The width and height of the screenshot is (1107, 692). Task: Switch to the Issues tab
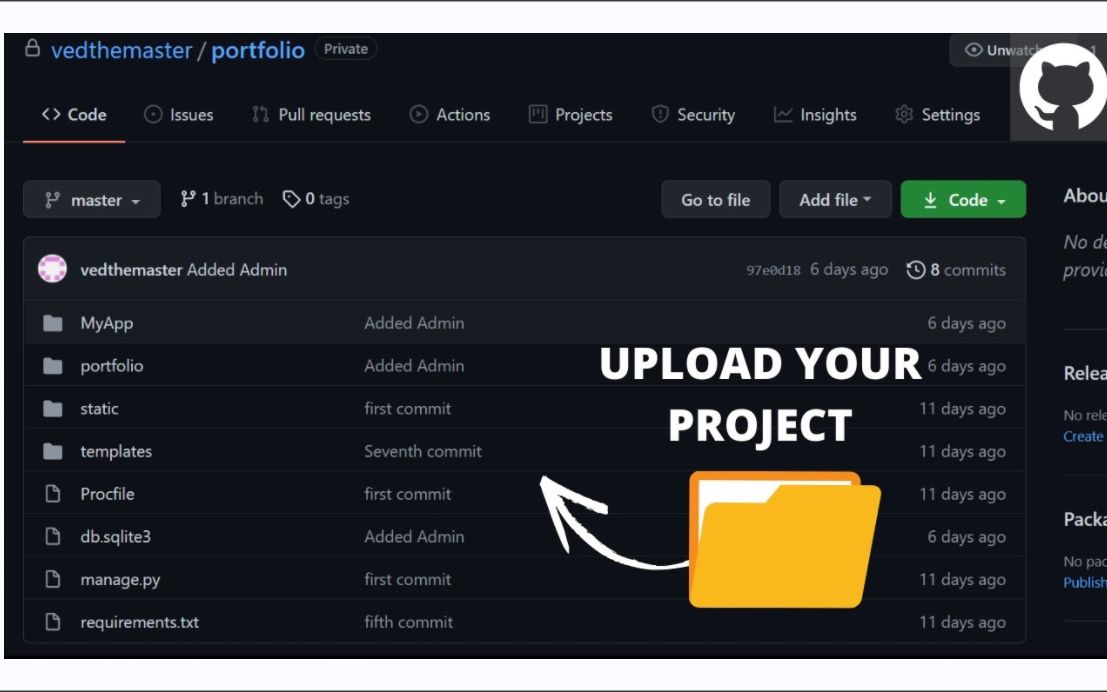pos(179,114)
